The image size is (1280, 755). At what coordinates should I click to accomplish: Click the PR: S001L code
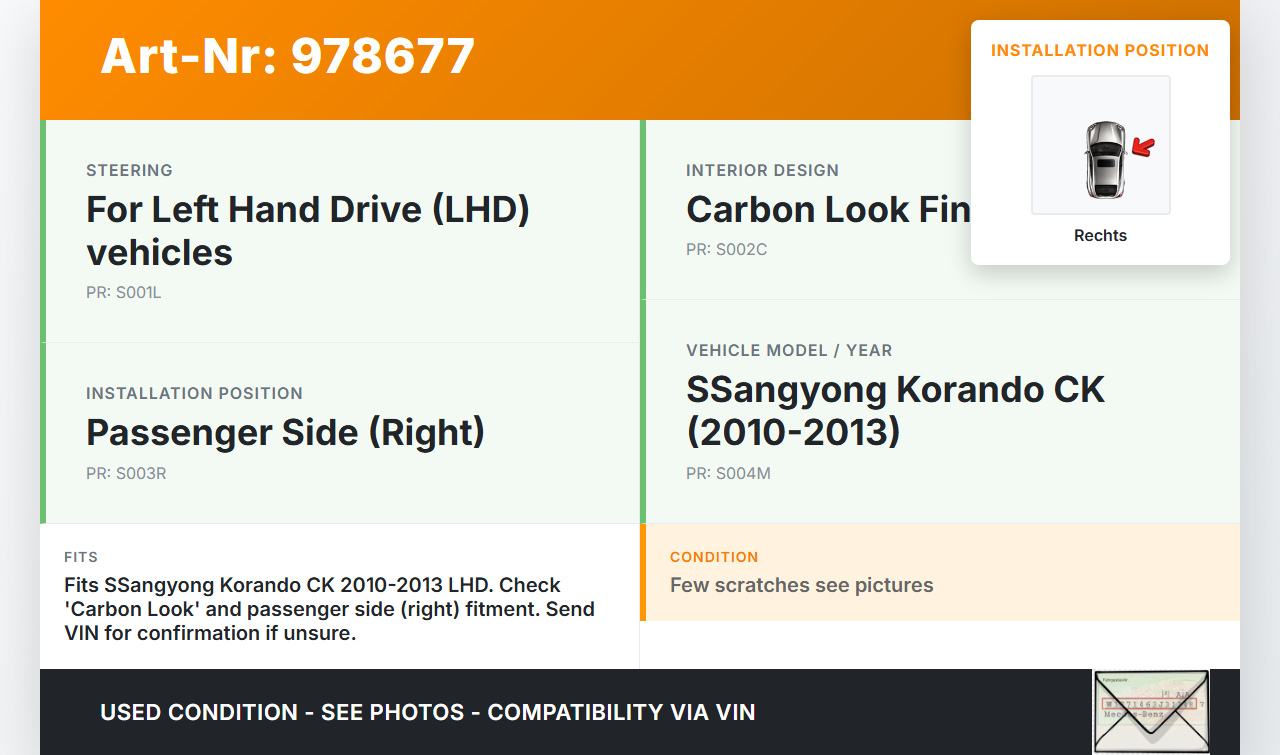123,293
